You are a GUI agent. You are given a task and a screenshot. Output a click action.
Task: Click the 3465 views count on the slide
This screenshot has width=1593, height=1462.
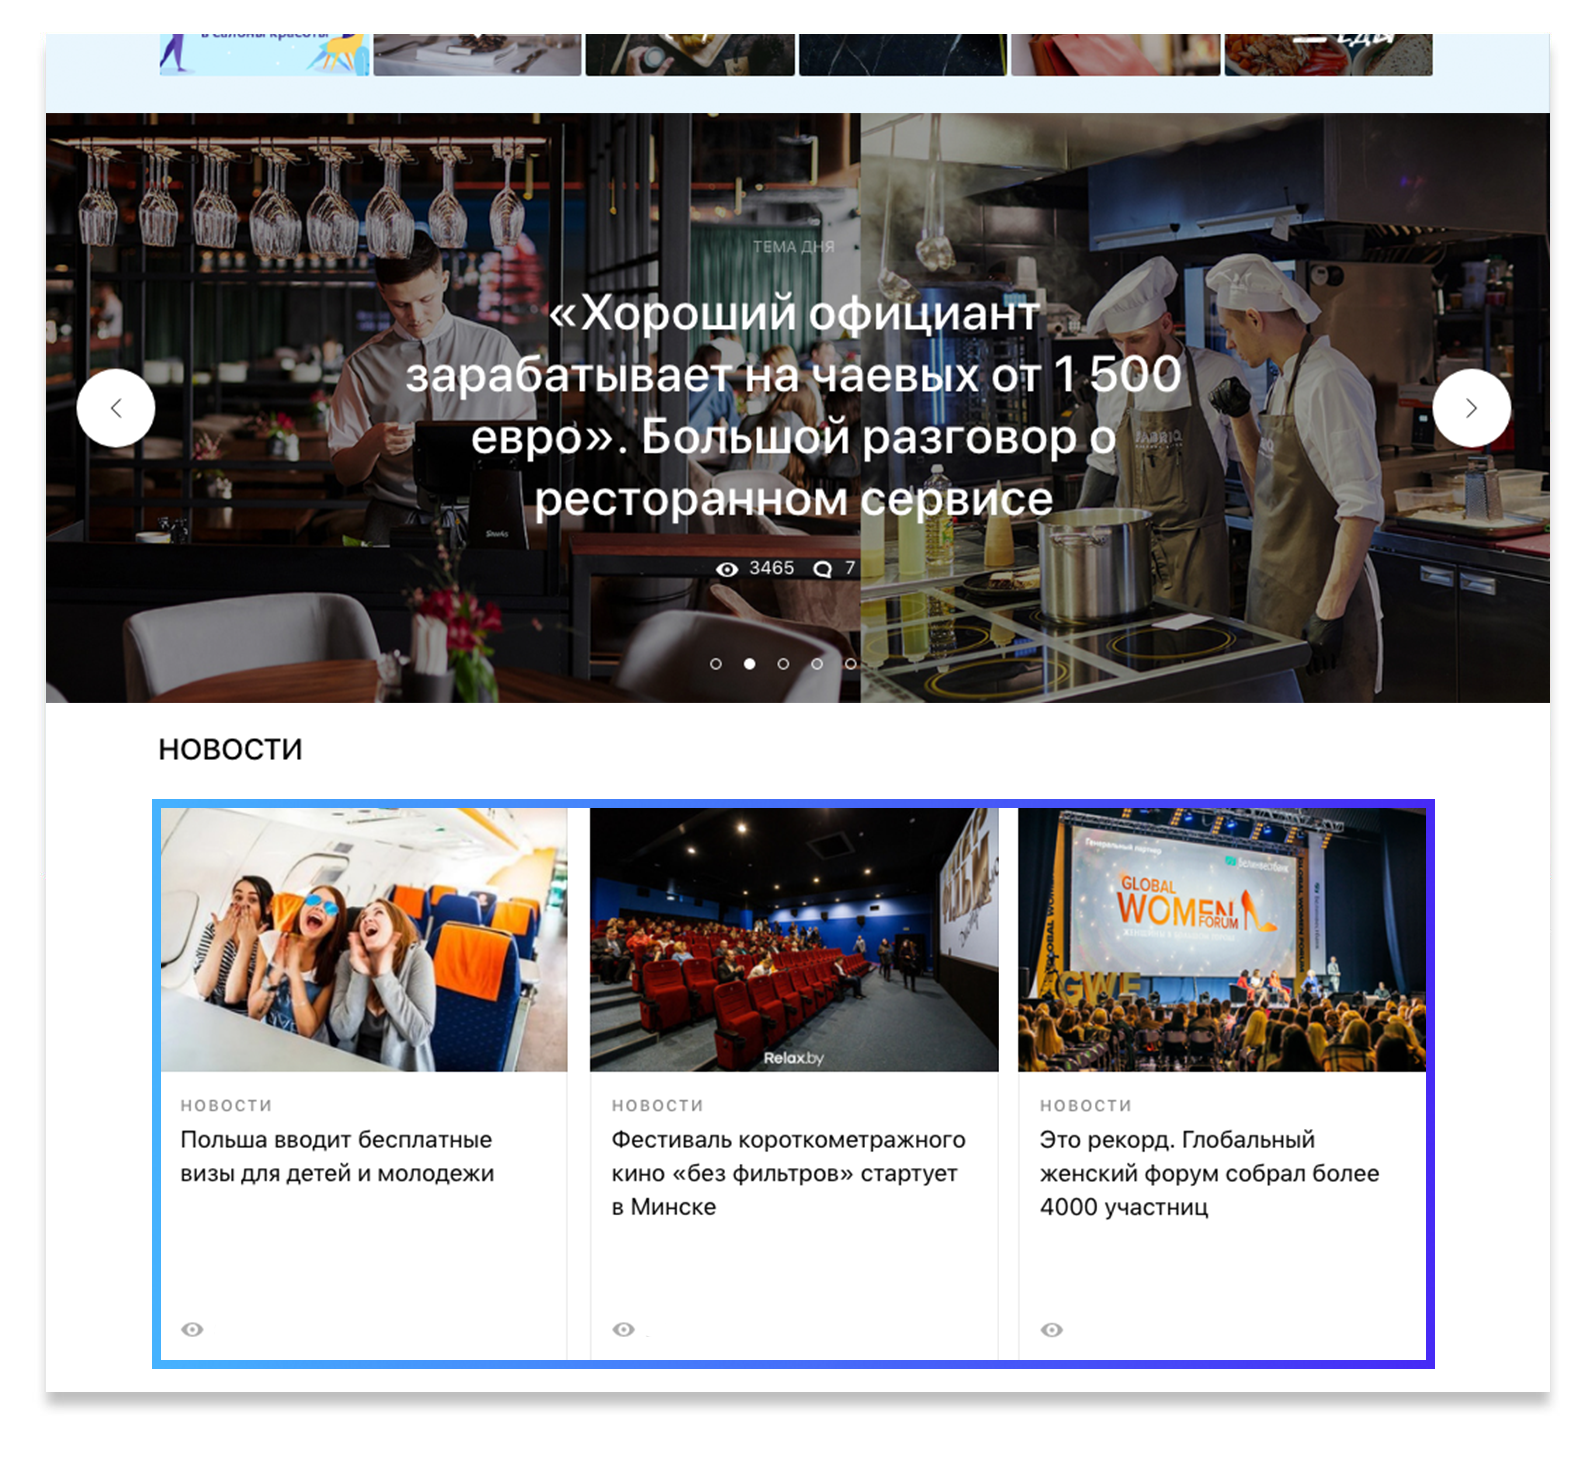[772, 568]
